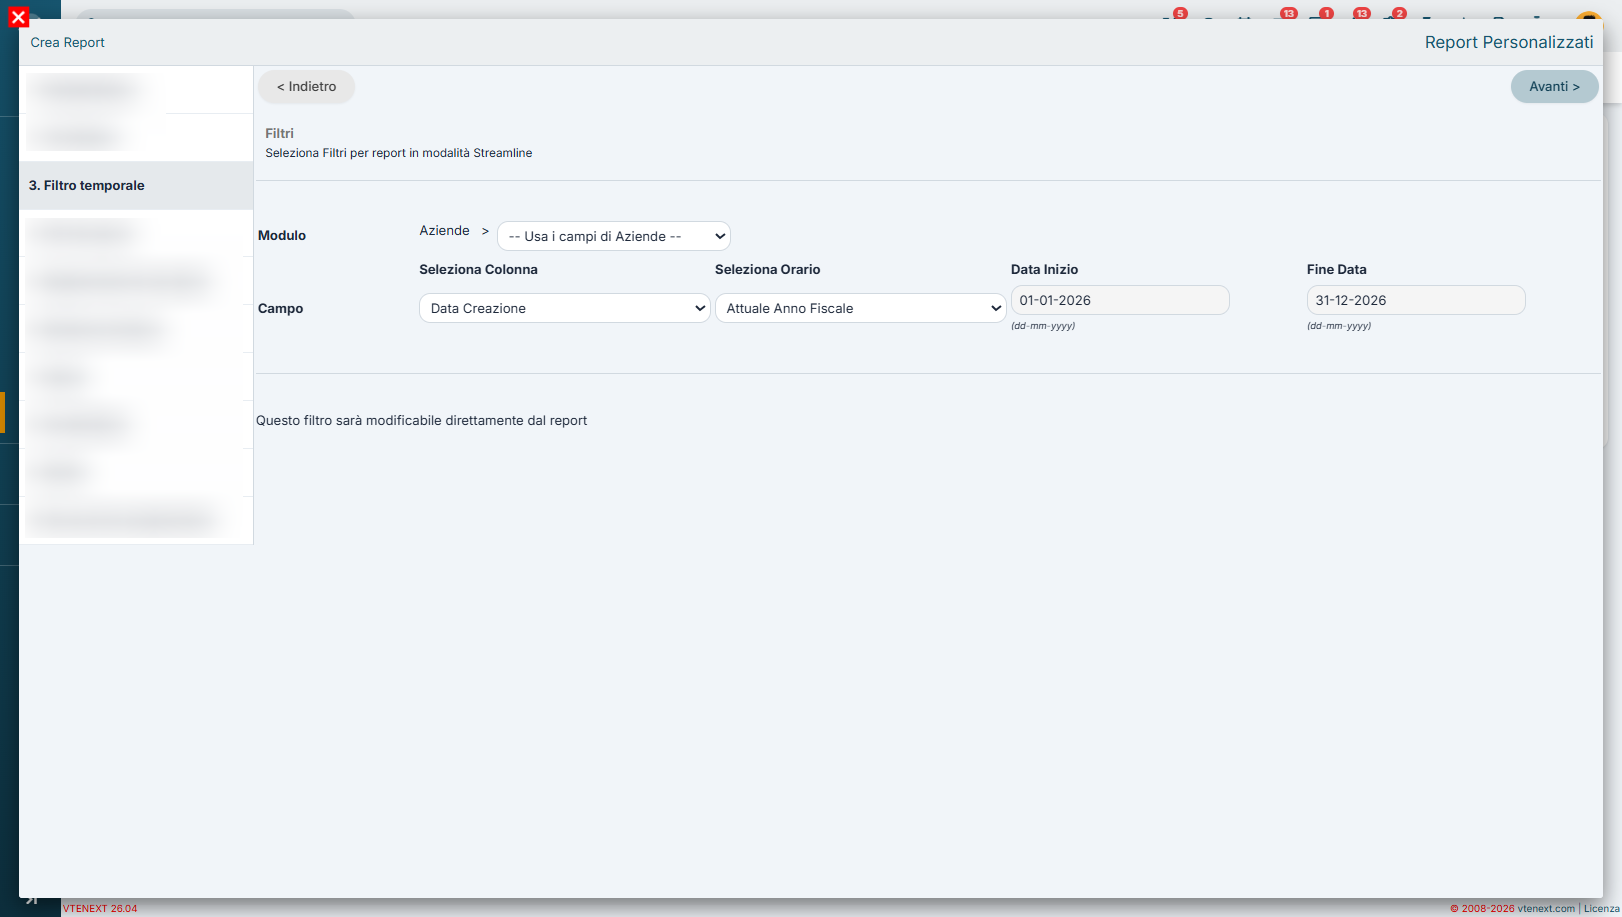Click the VTENEXT 26.04 version text
This screenshot has width=1622, height=917.
click(x=100, y=908)
